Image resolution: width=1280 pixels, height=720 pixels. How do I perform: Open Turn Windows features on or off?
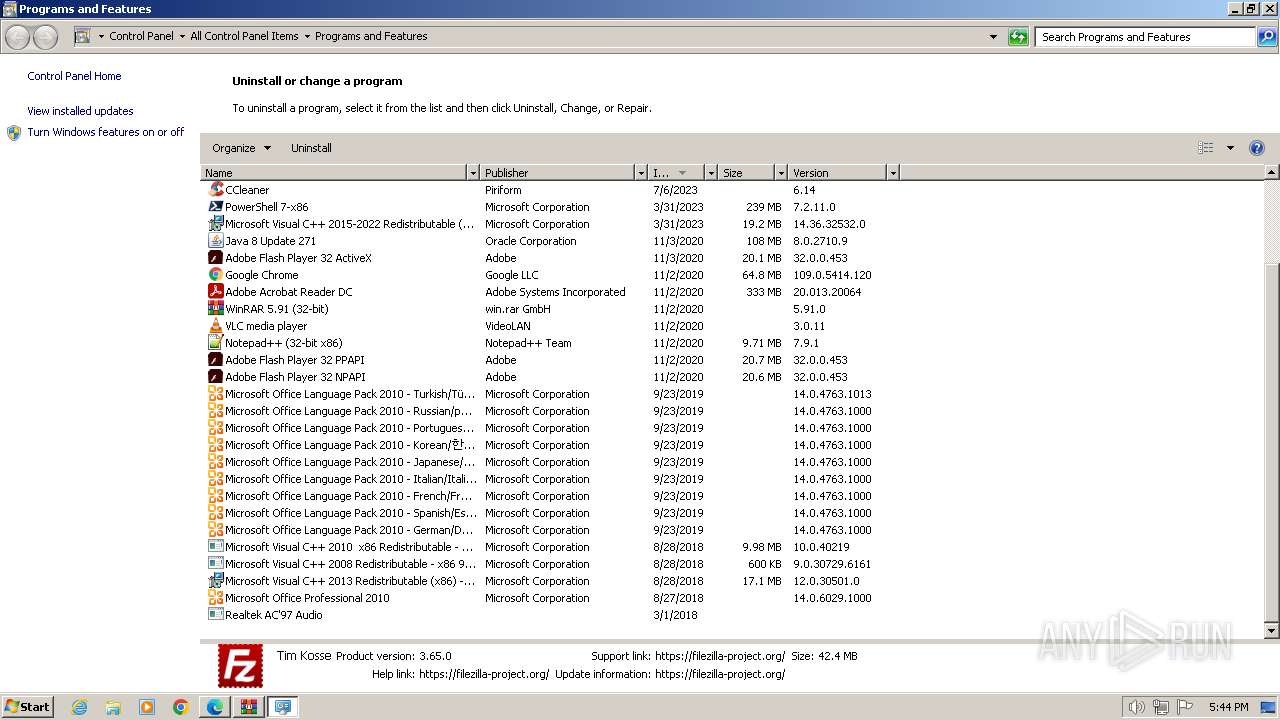click(x=106, y=132)
